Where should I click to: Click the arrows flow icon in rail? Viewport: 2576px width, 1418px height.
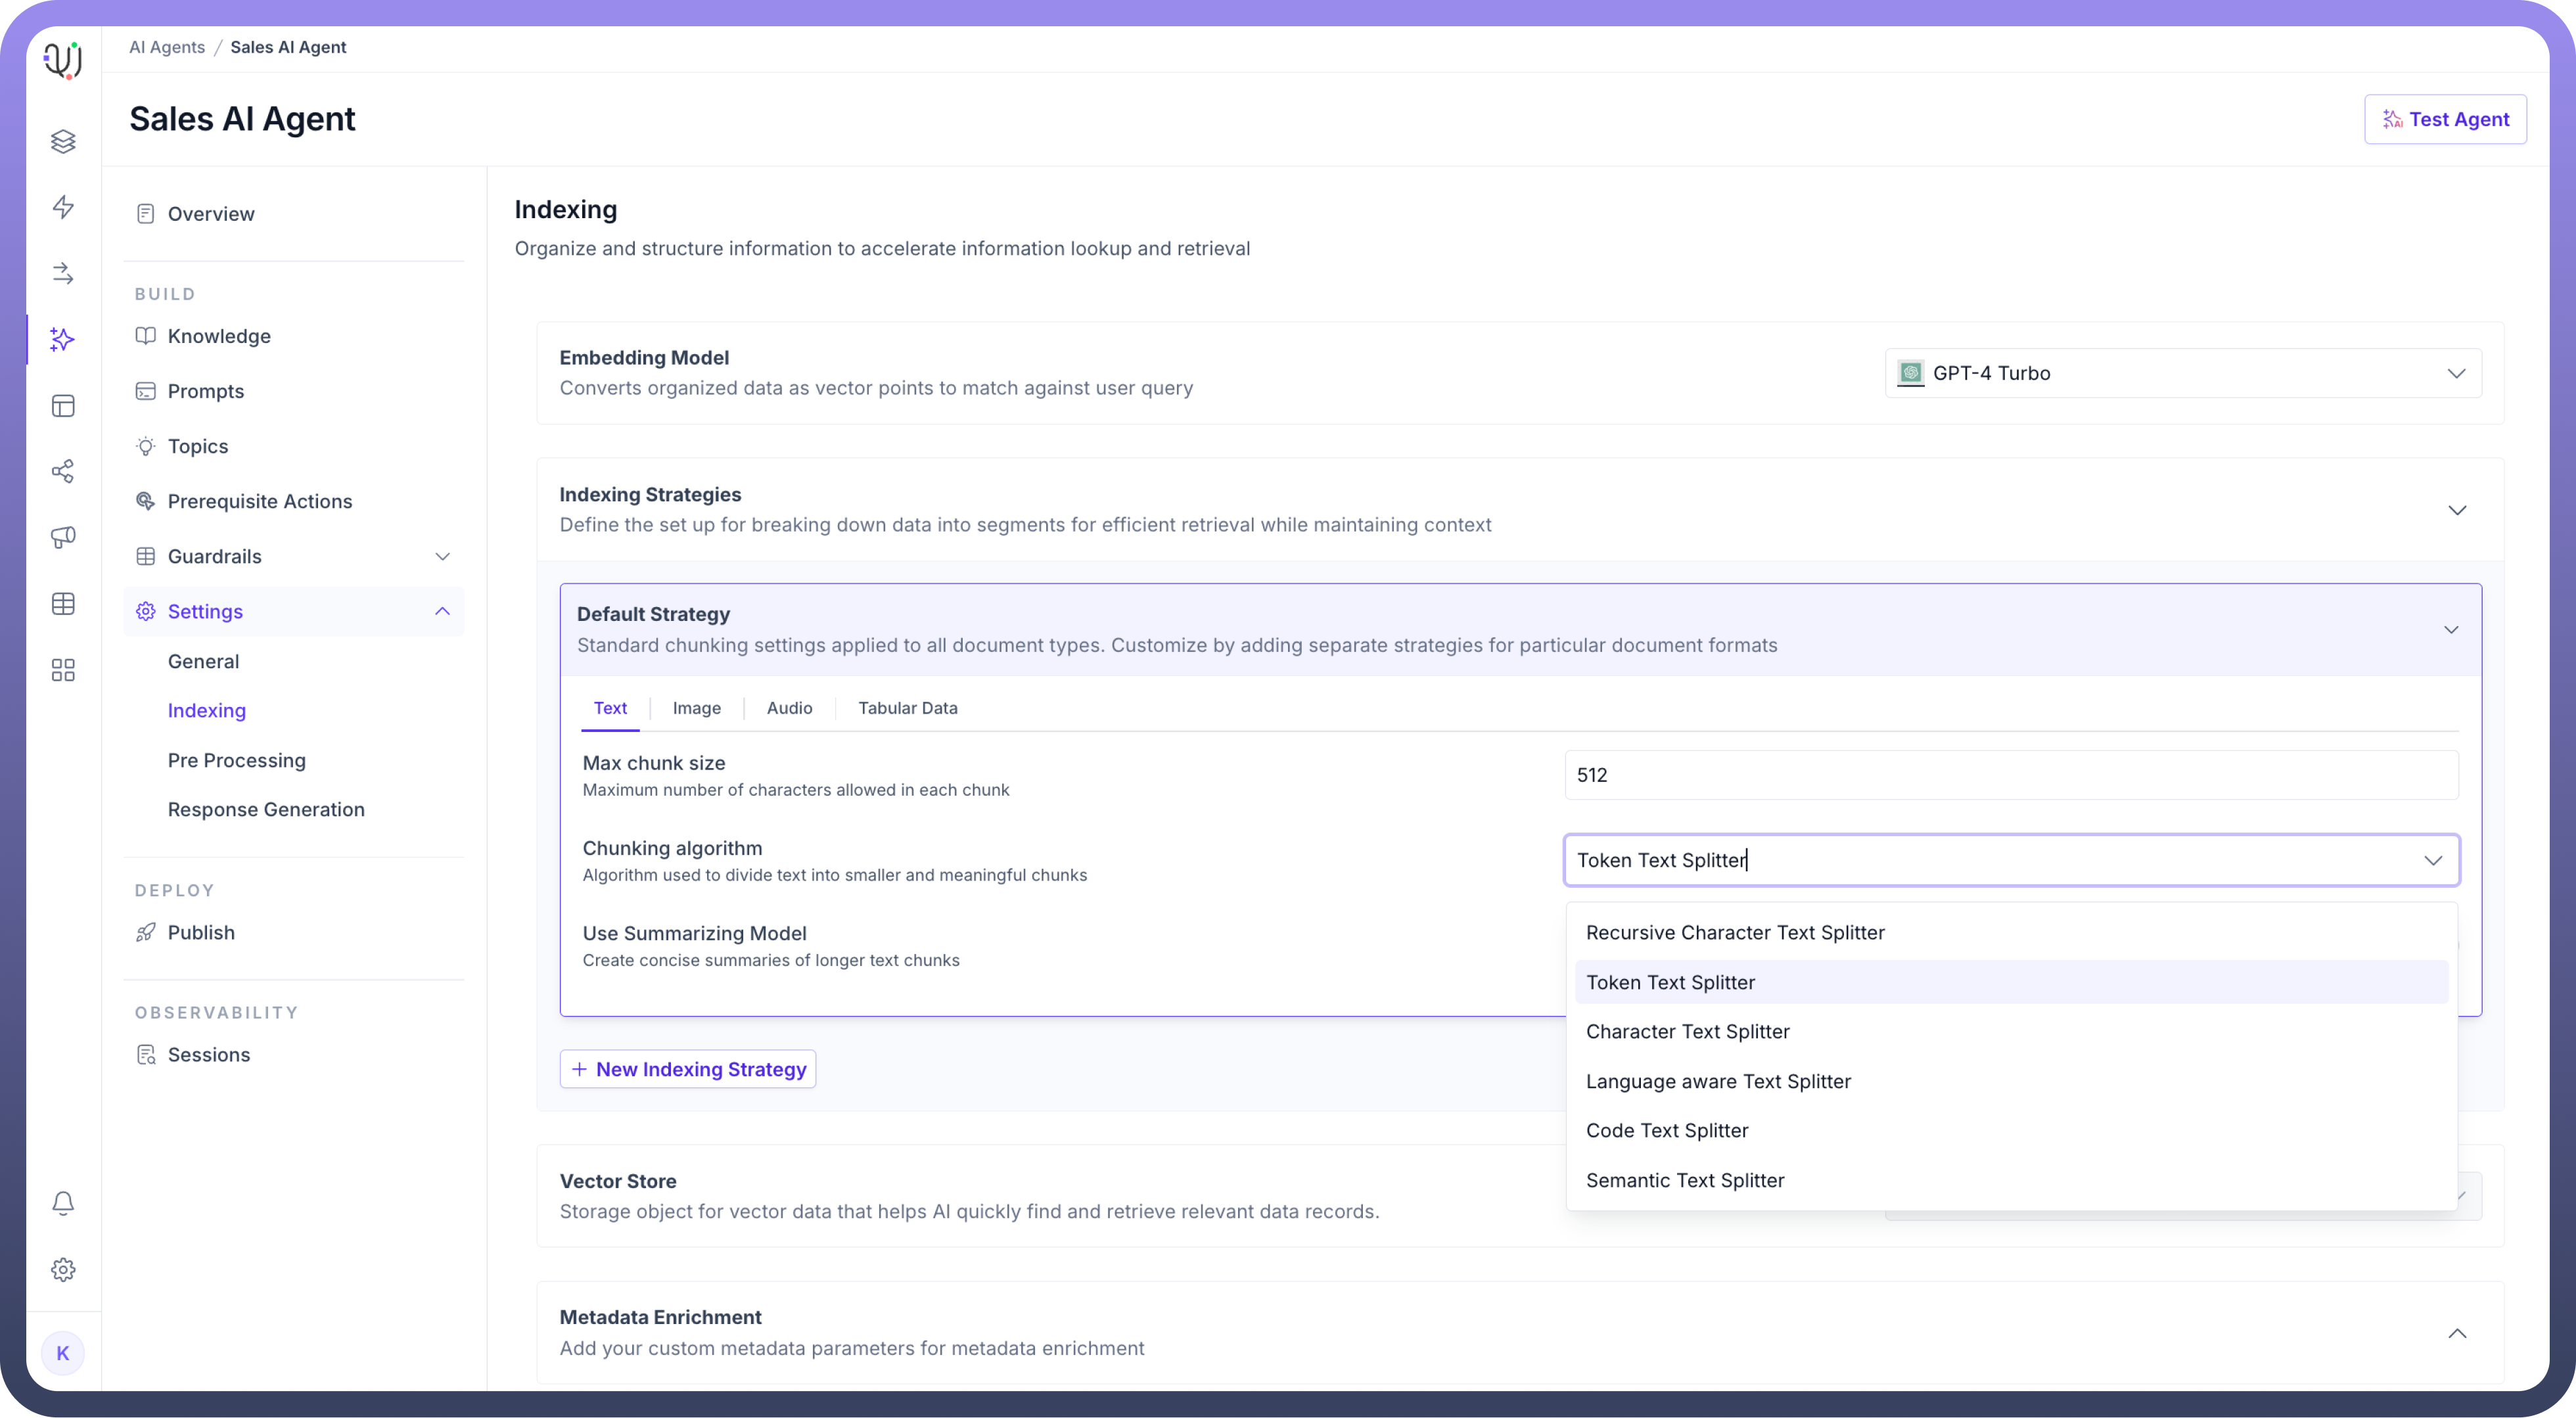[x=63, y=273]
